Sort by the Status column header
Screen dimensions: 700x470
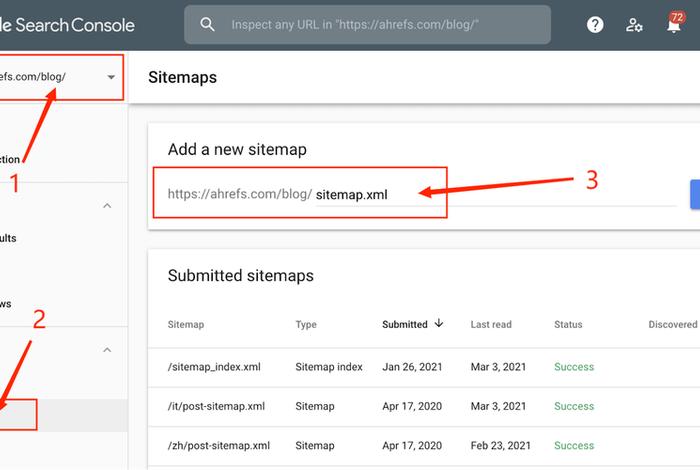(568, 324)
